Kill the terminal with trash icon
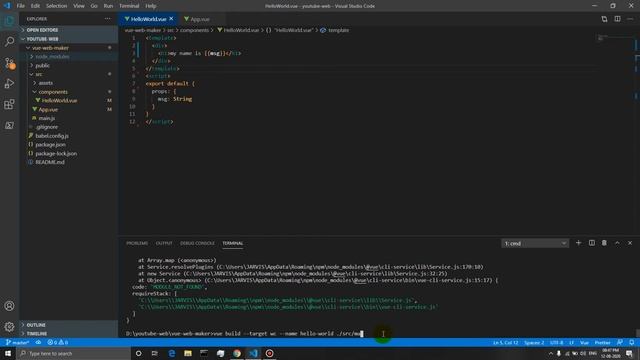Screen dimensions: 640x360 click(x=604, y=243)
